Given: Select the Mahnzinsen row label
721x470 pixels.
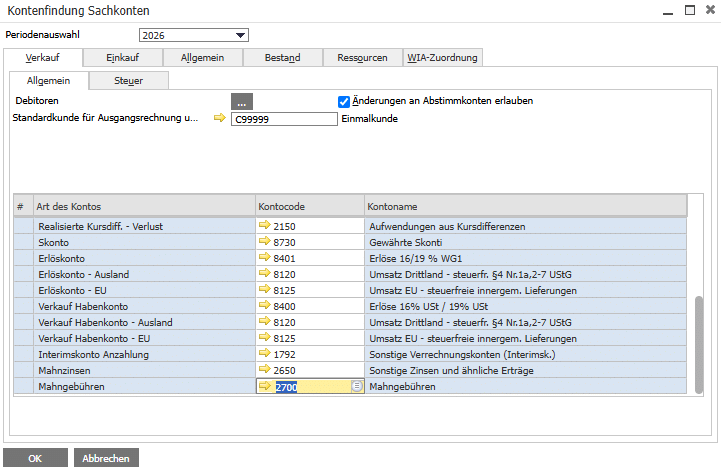Looking at the screenshot, I should pyautogui.click(x=64, y=371).
